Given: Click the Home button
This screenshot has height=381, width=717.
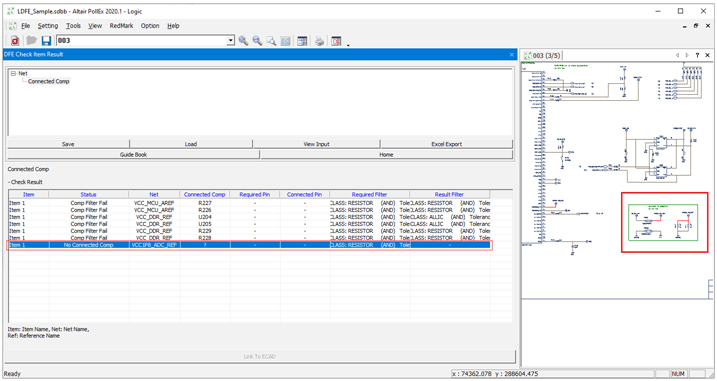Looking at the screenshot, I should [386, 155].
